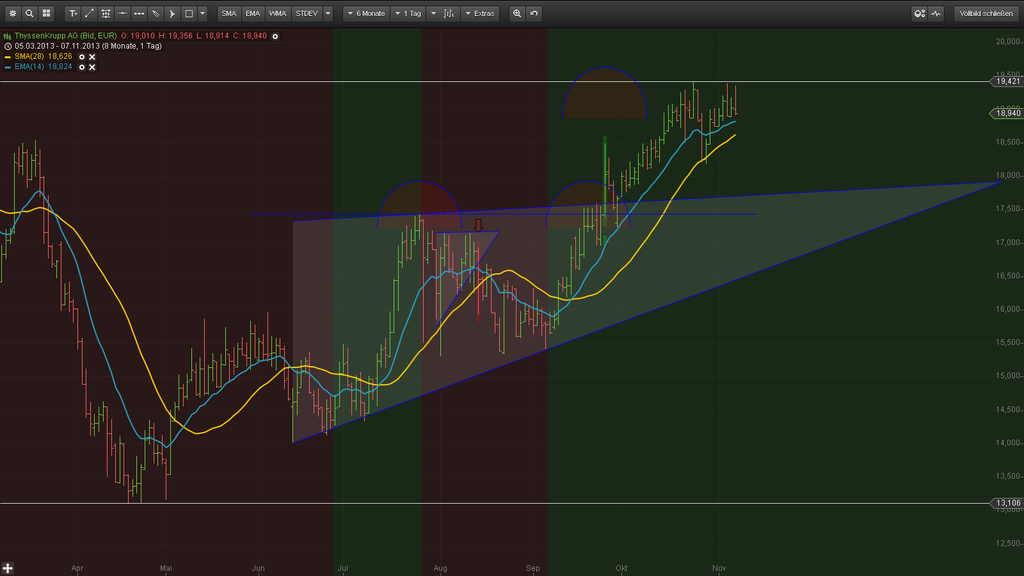
Task: Add an SMA indicator
Action: tap(229, 13)
